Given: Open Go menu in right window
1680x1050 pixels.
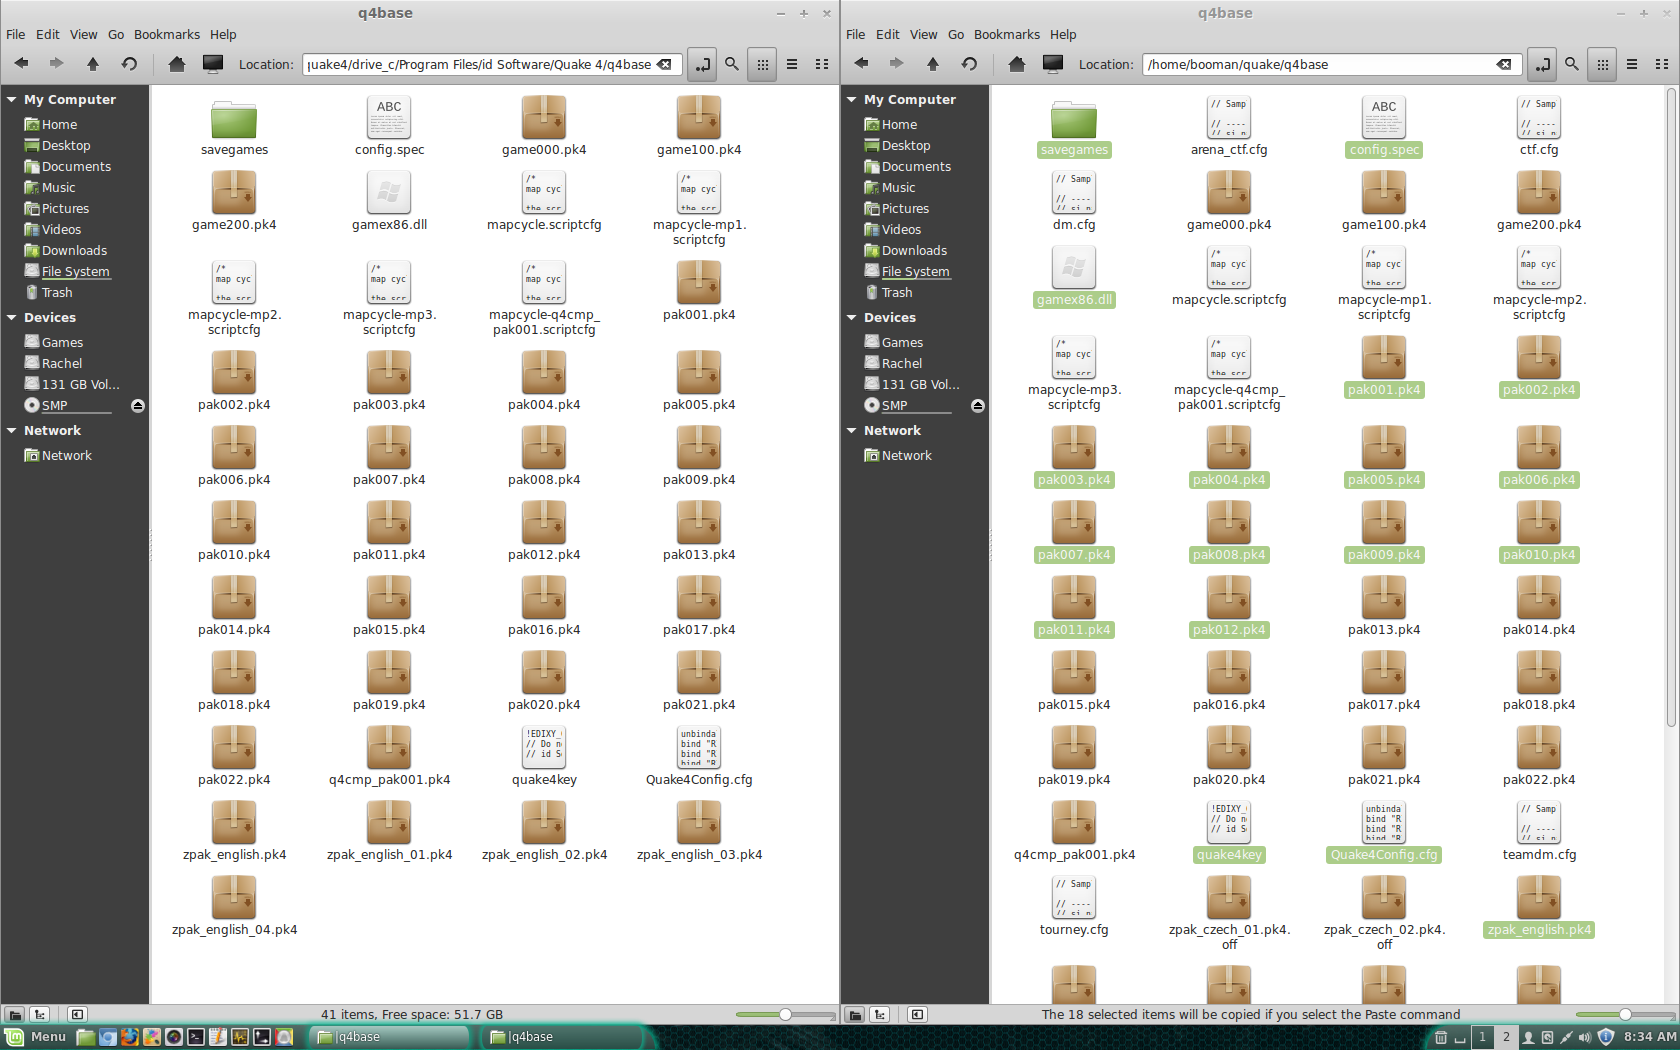Looking at the screenshot, I should coord(956,34).
